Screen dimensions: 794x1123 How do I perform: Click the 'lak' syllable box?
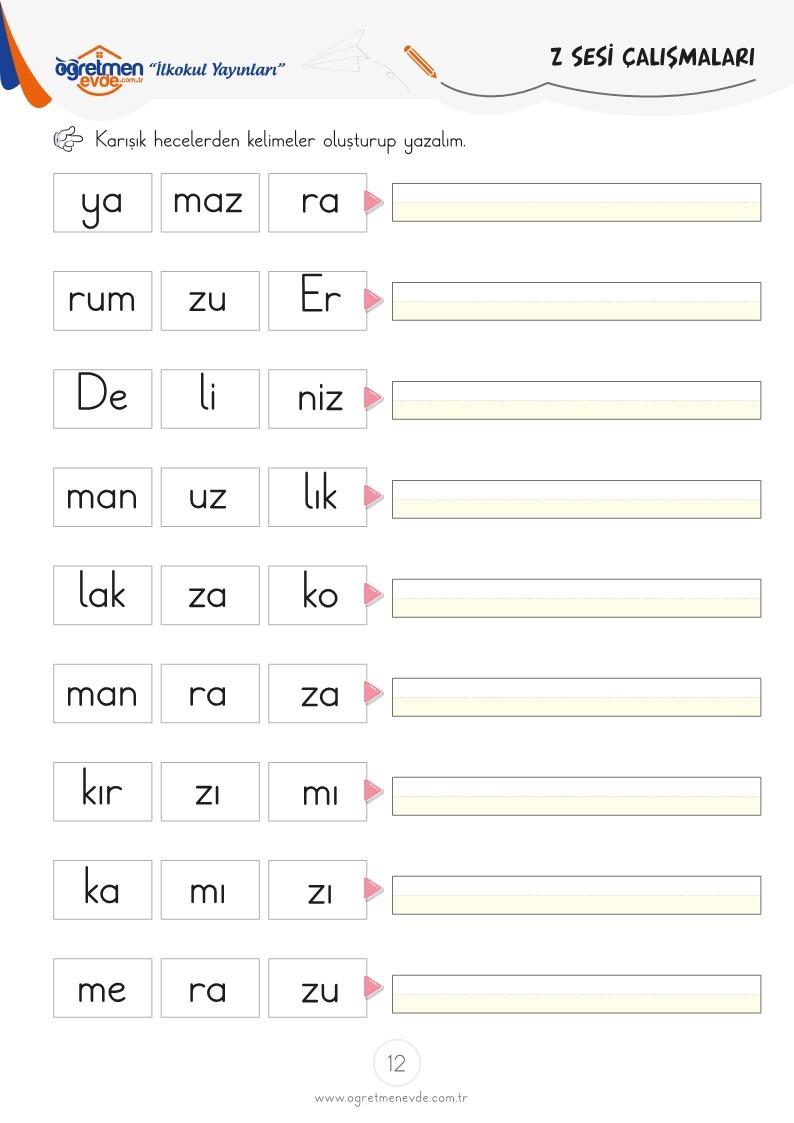102,595
